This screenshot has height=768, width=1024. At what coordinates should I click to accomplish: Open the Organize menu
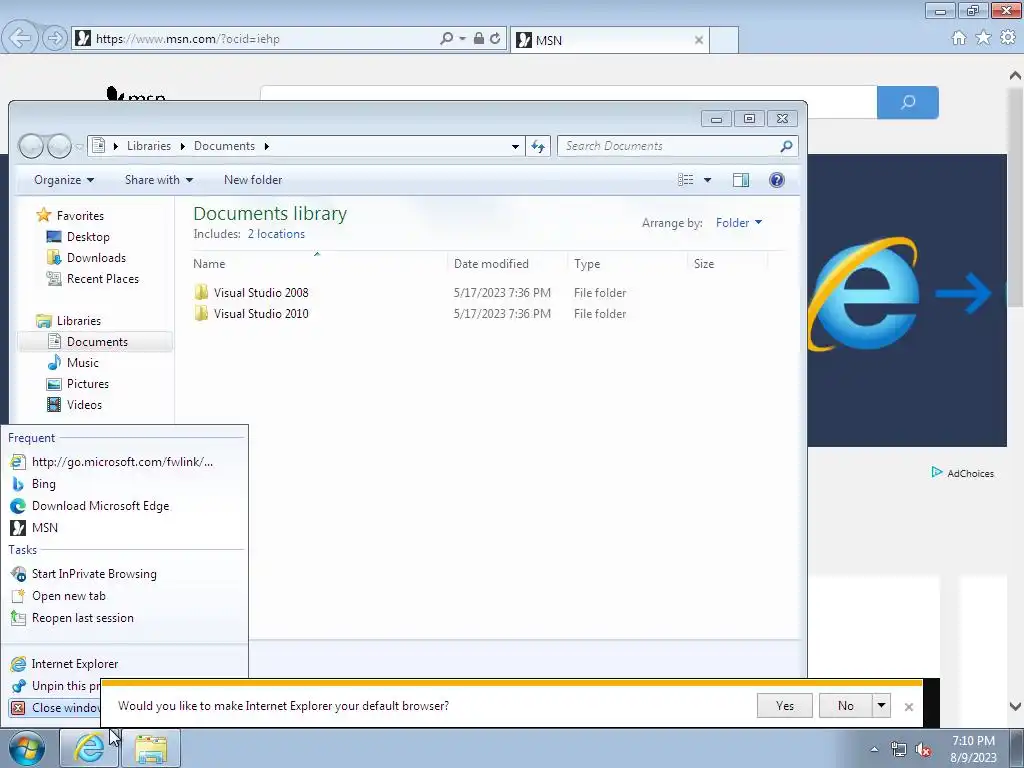64,180
